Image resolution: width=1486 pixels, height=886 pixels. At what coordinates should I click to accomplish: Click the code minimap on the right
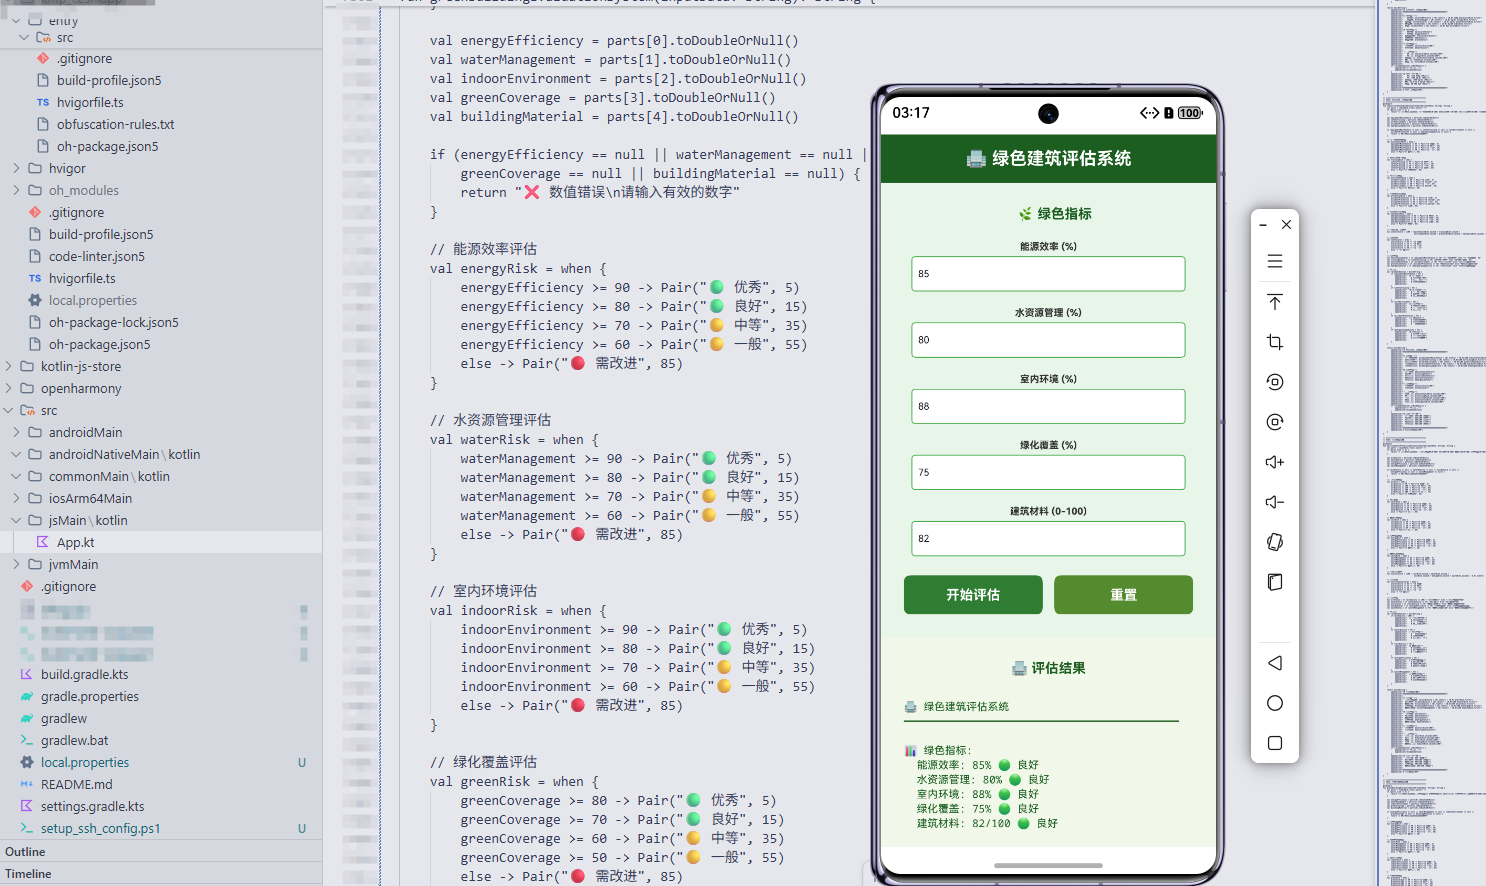tap(1432, 443)
